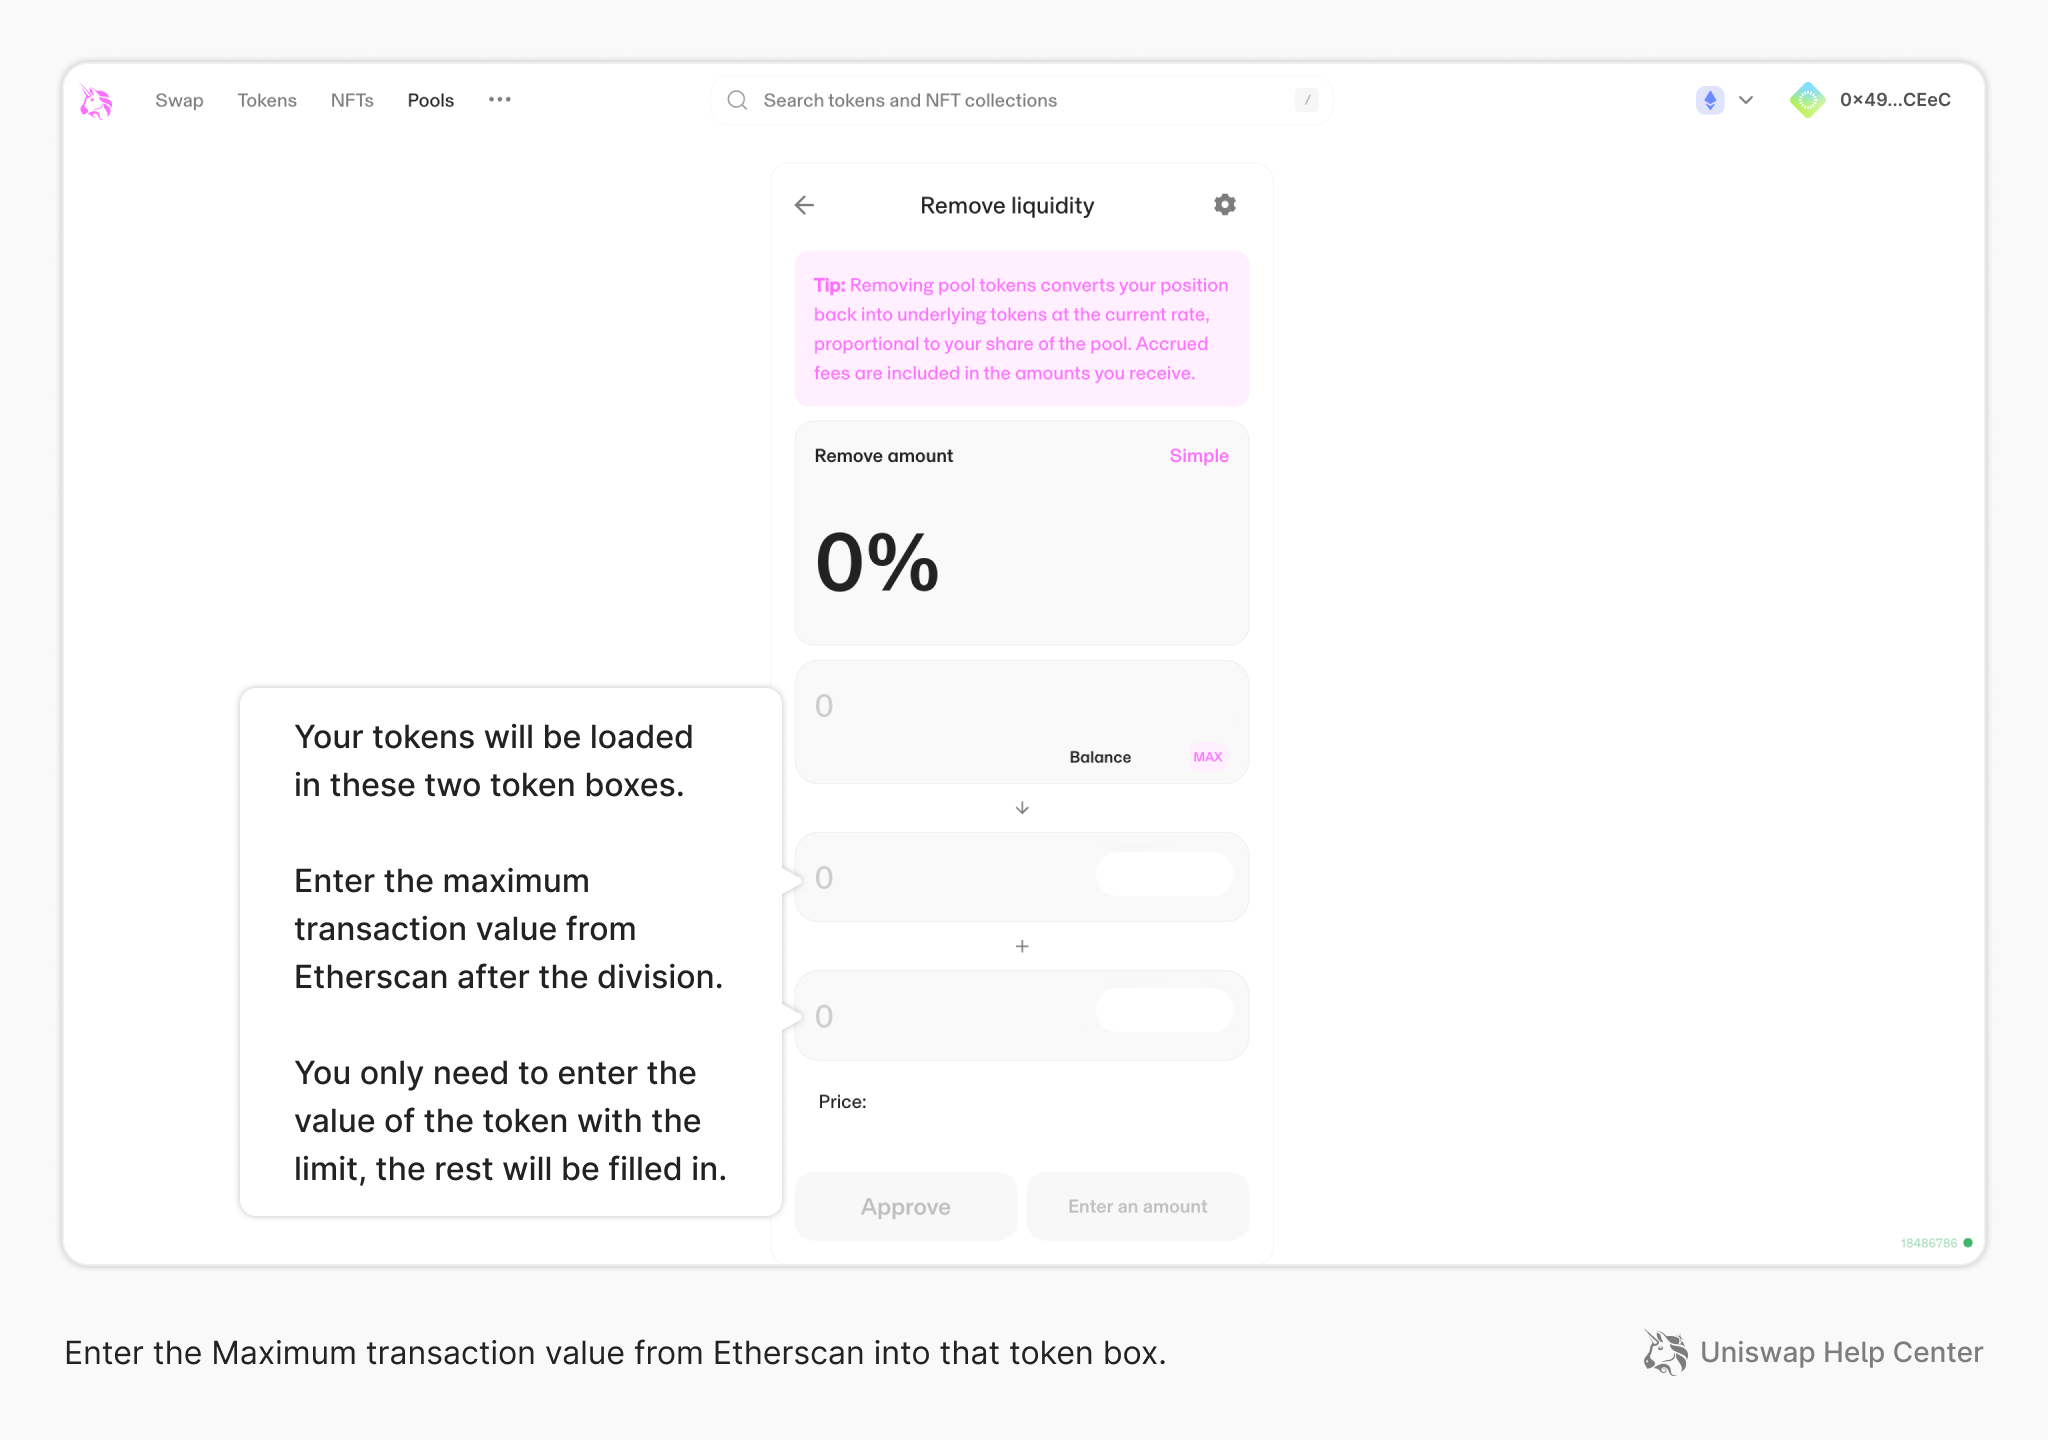Click the search magnifier icon

[x=737, y=100]
